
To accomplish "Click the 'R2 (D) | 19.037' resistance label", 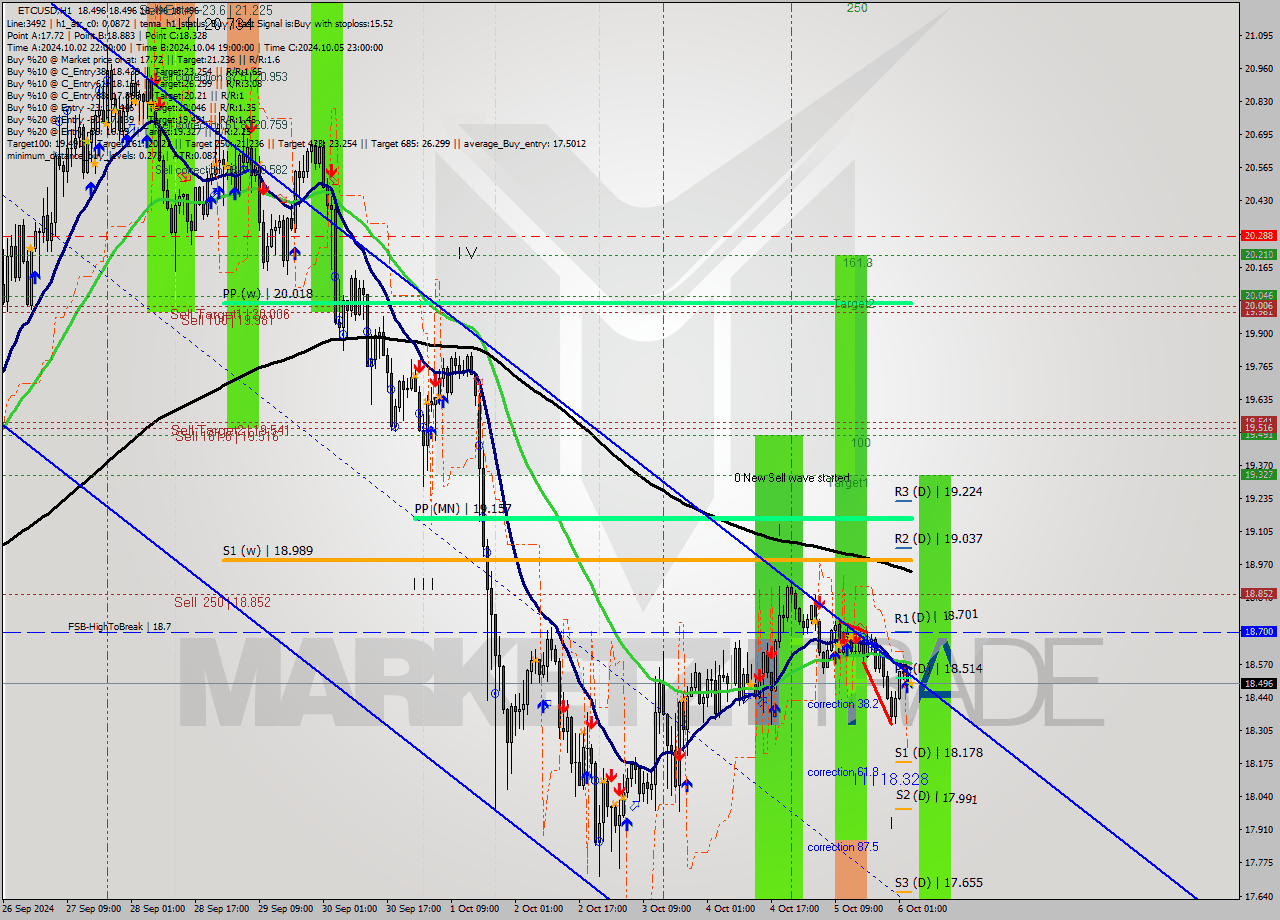I will pyautogui.click(x=938, y=538).
